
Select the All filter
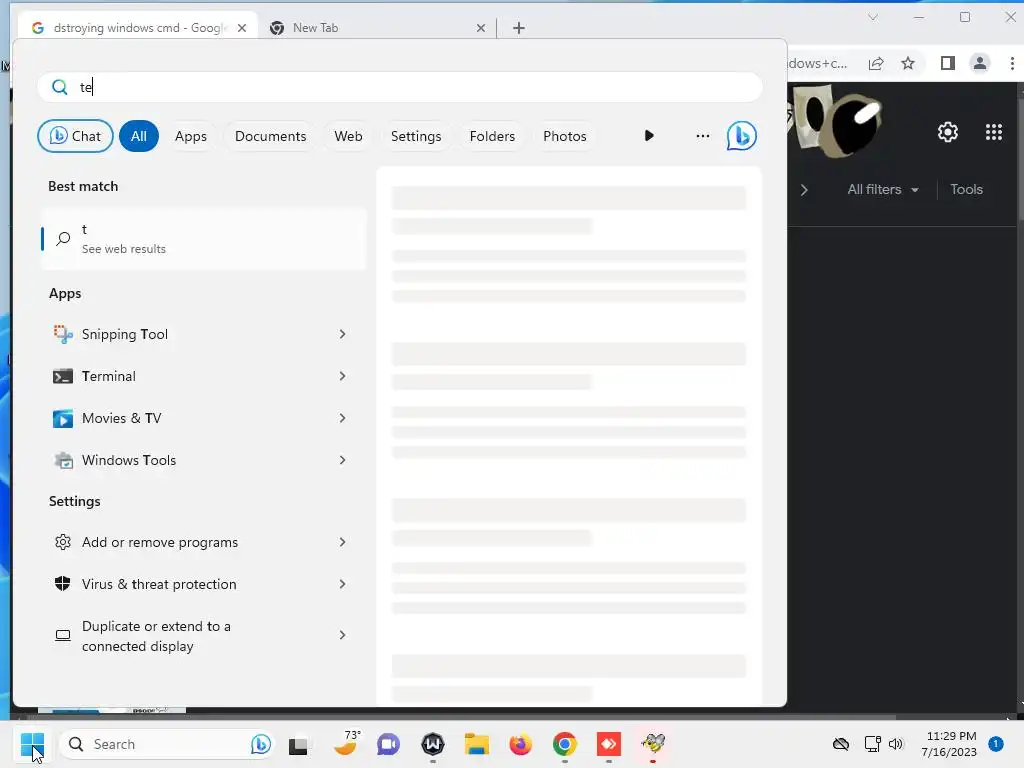[x=138, y=136]
